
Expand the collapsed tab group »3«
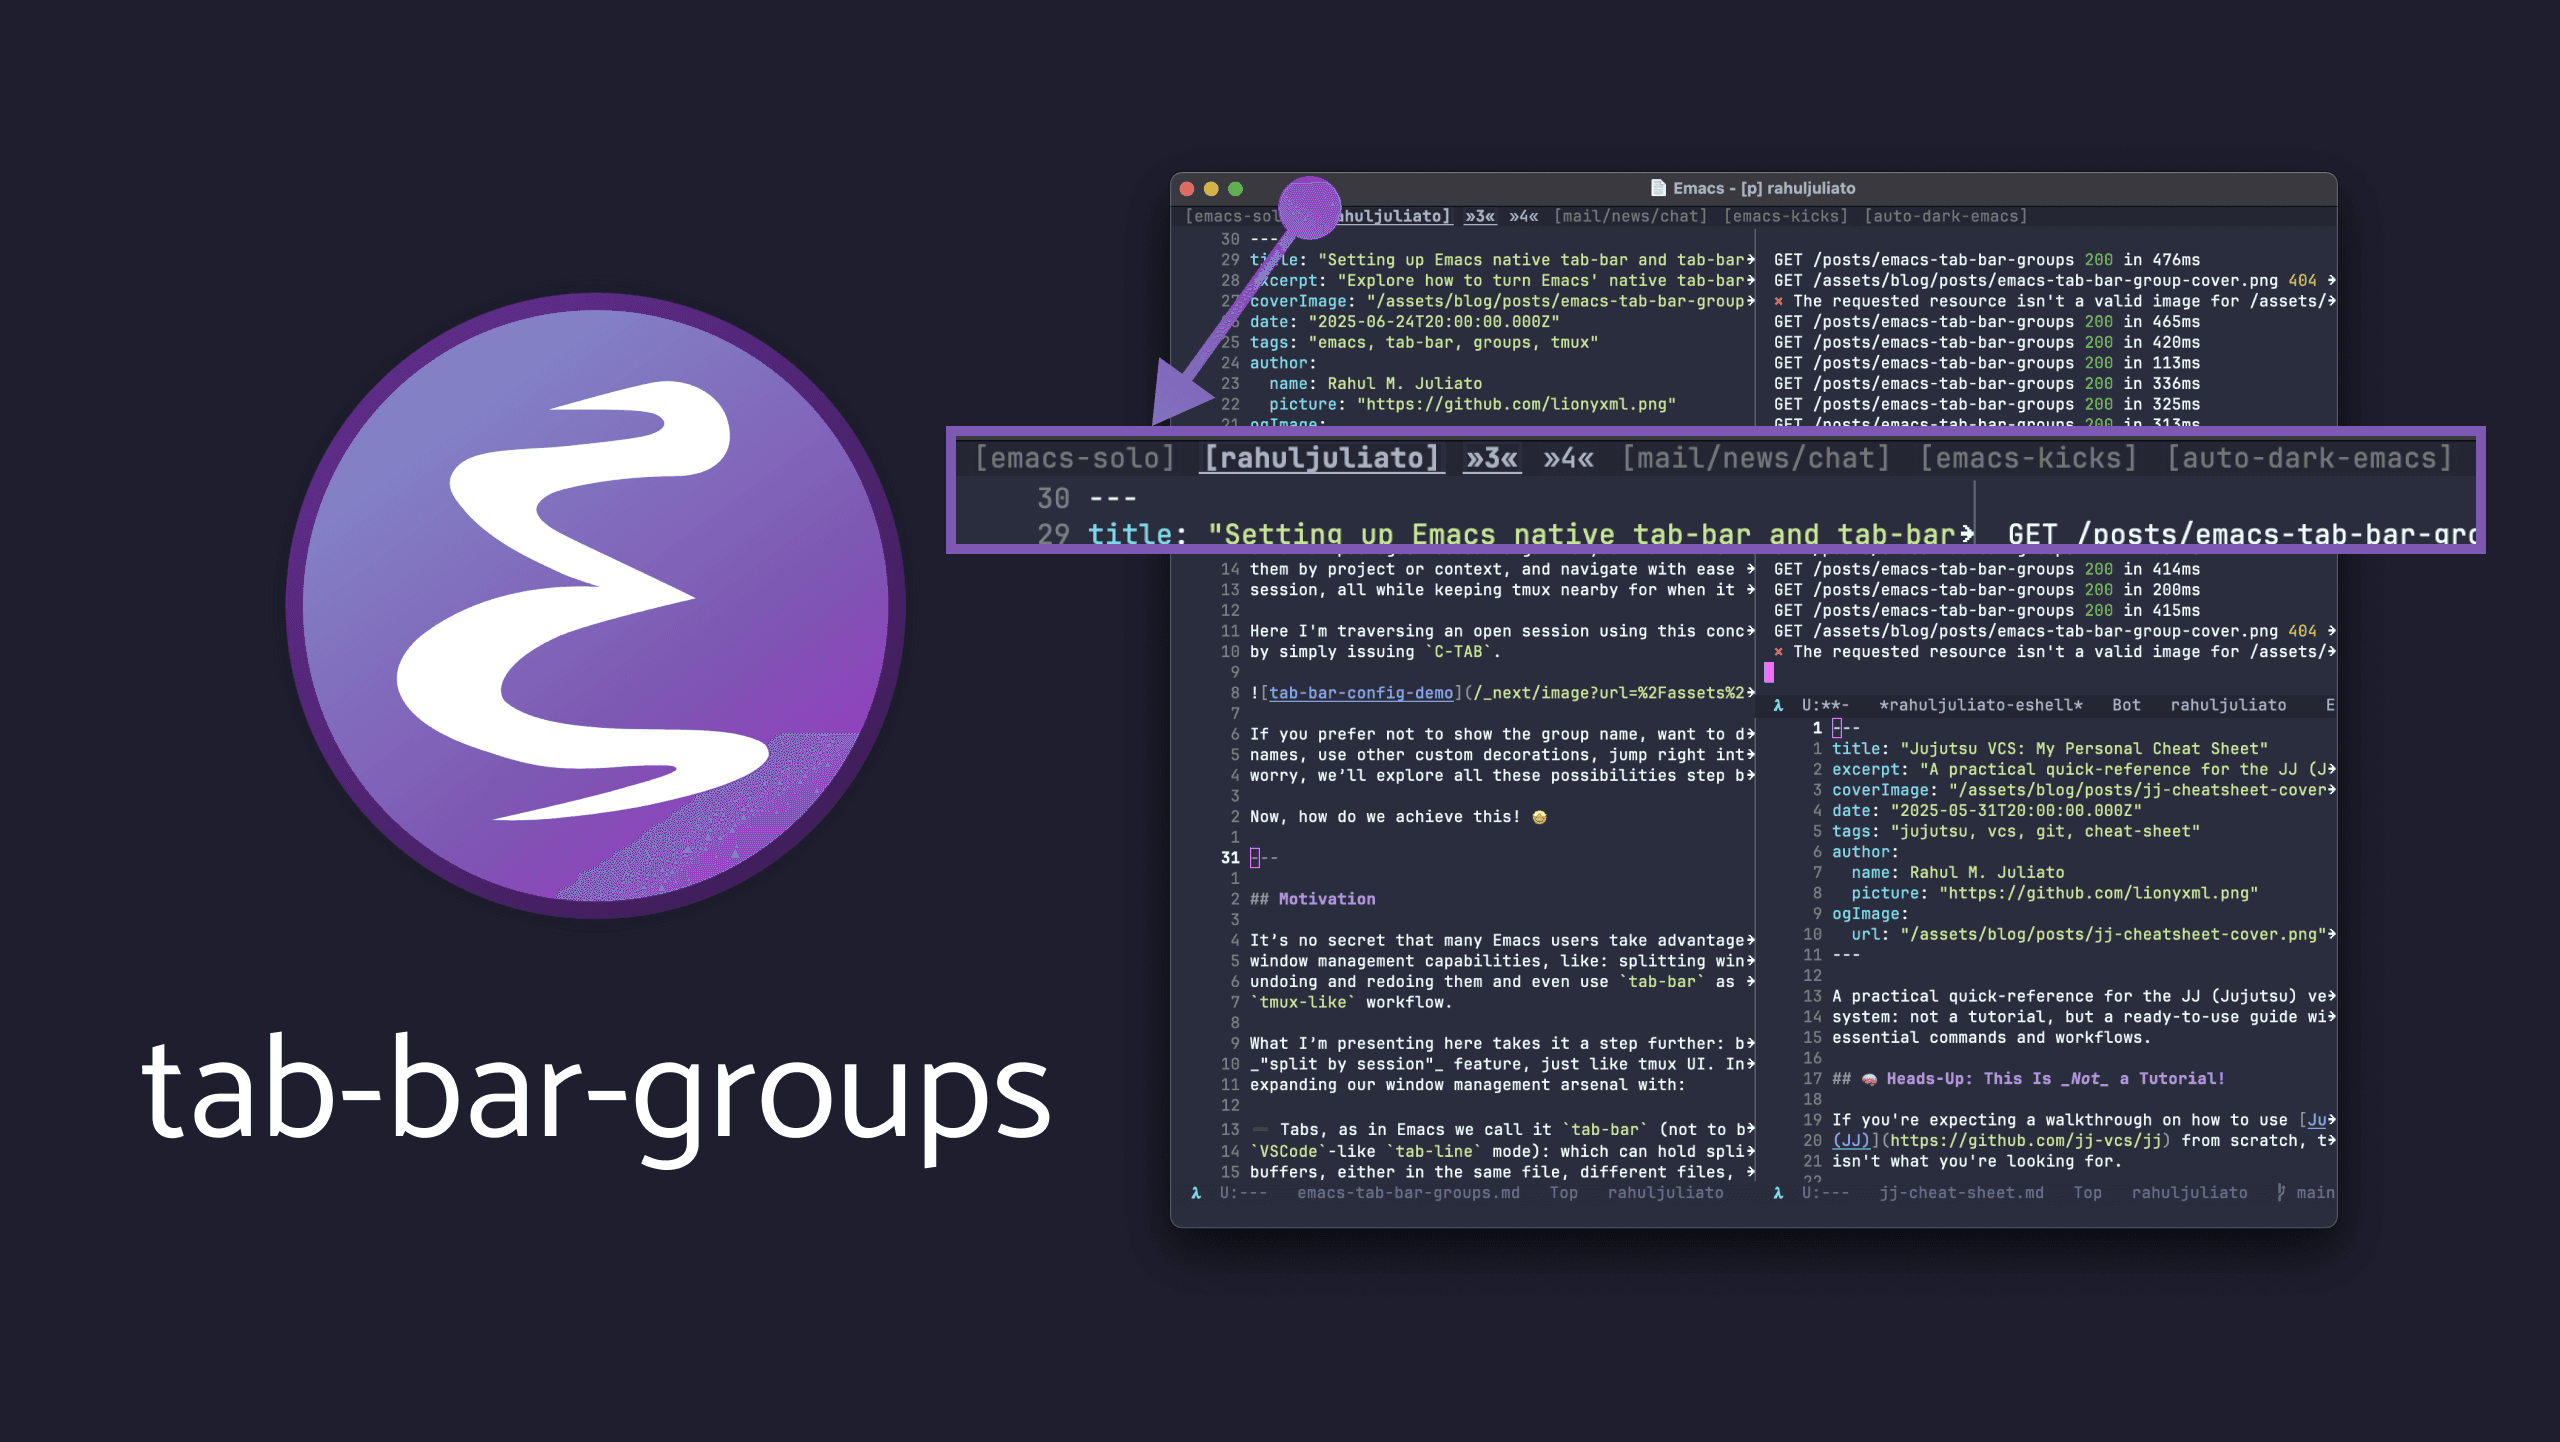tap(1489, 458)
